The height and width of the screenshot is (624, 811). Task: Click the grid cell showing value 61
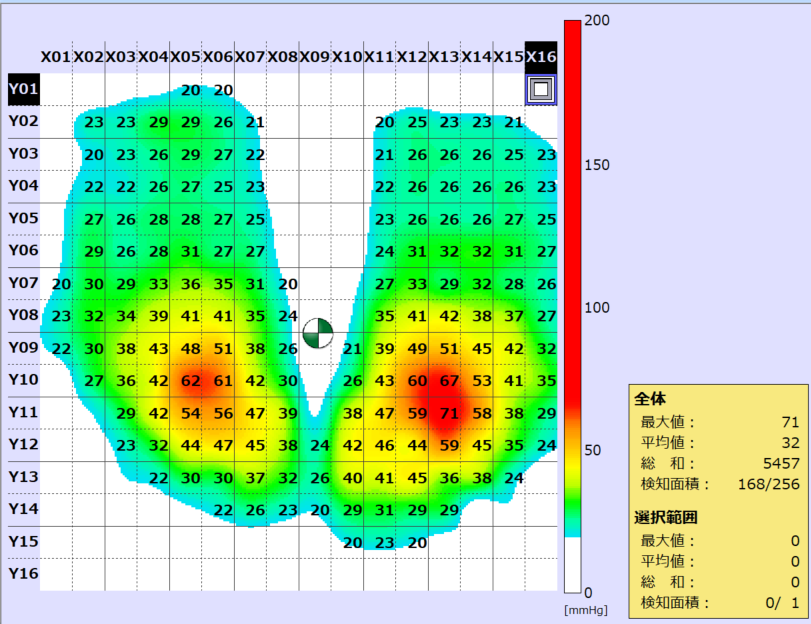pos(223,380)
